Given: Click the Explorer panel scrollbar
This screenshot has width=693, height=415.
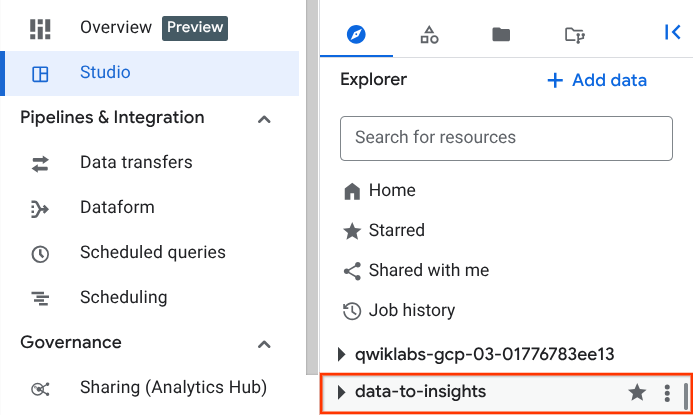Looking at the screenshot, I should (x=685, y=396).
